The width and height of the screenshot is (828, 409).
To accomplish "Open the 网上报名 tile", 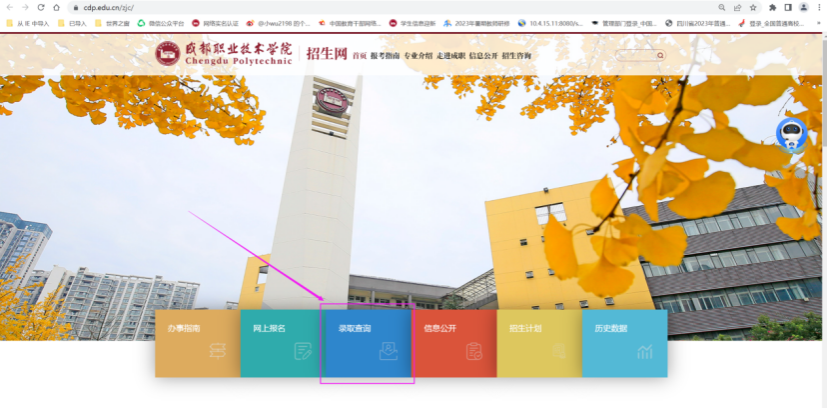I will pos(283,344).
